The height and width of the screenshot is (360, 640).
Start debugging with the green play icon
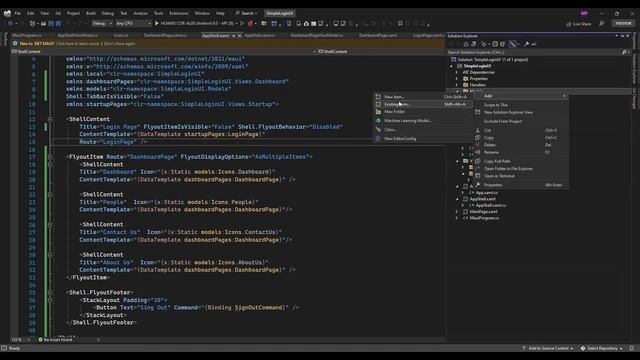pyautogui.click(x=157, y=24)
